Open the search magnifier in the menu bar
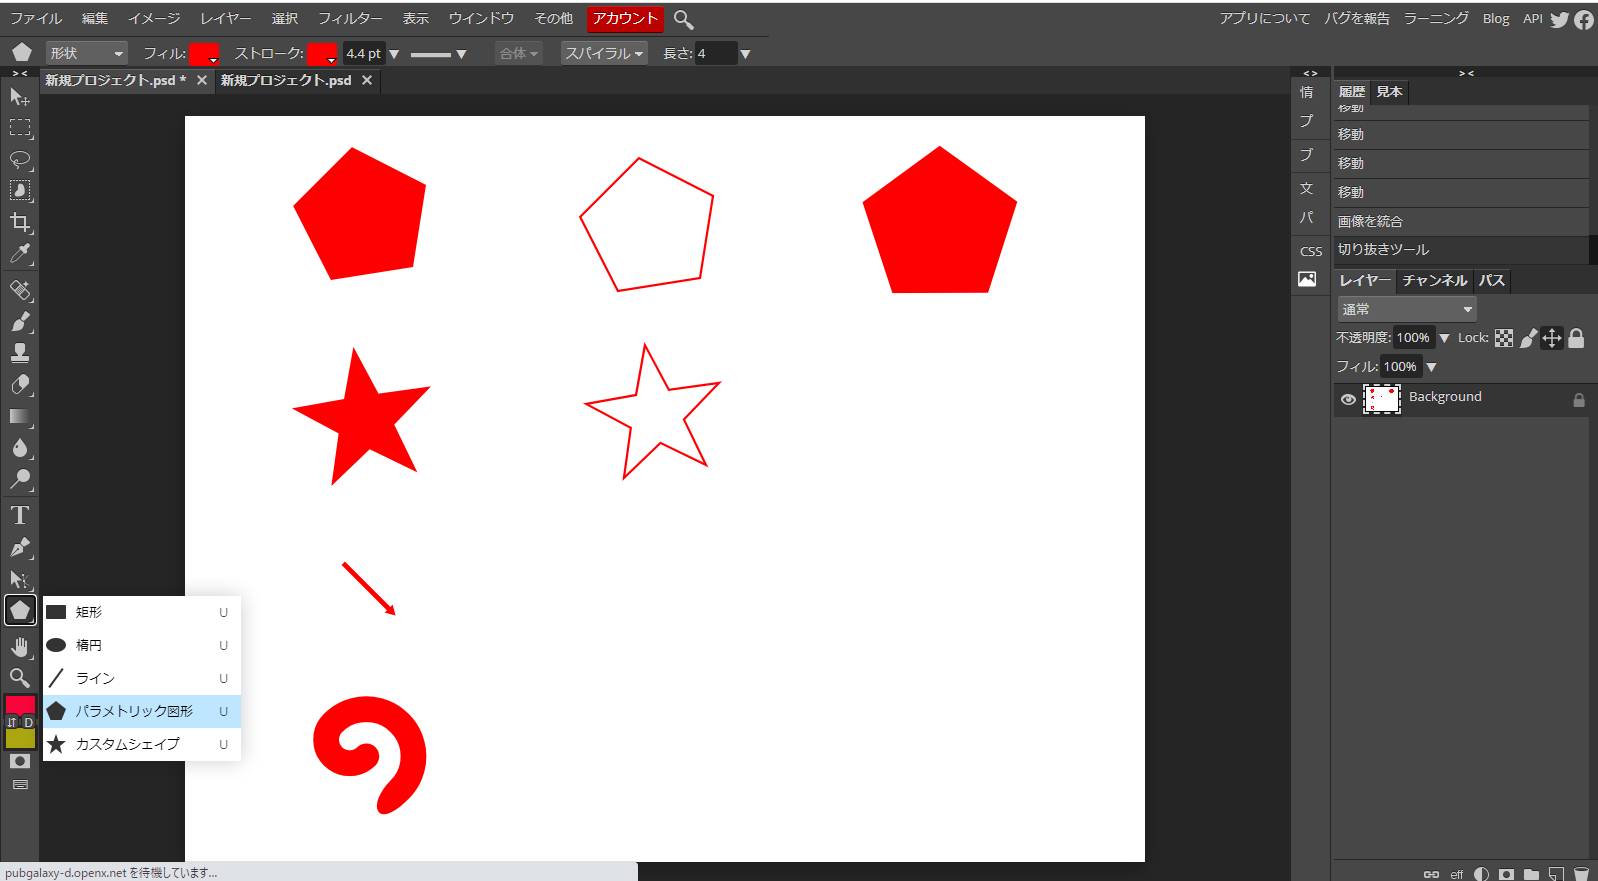Viewport: 1598px width, 881px height. tap(684, 19)
